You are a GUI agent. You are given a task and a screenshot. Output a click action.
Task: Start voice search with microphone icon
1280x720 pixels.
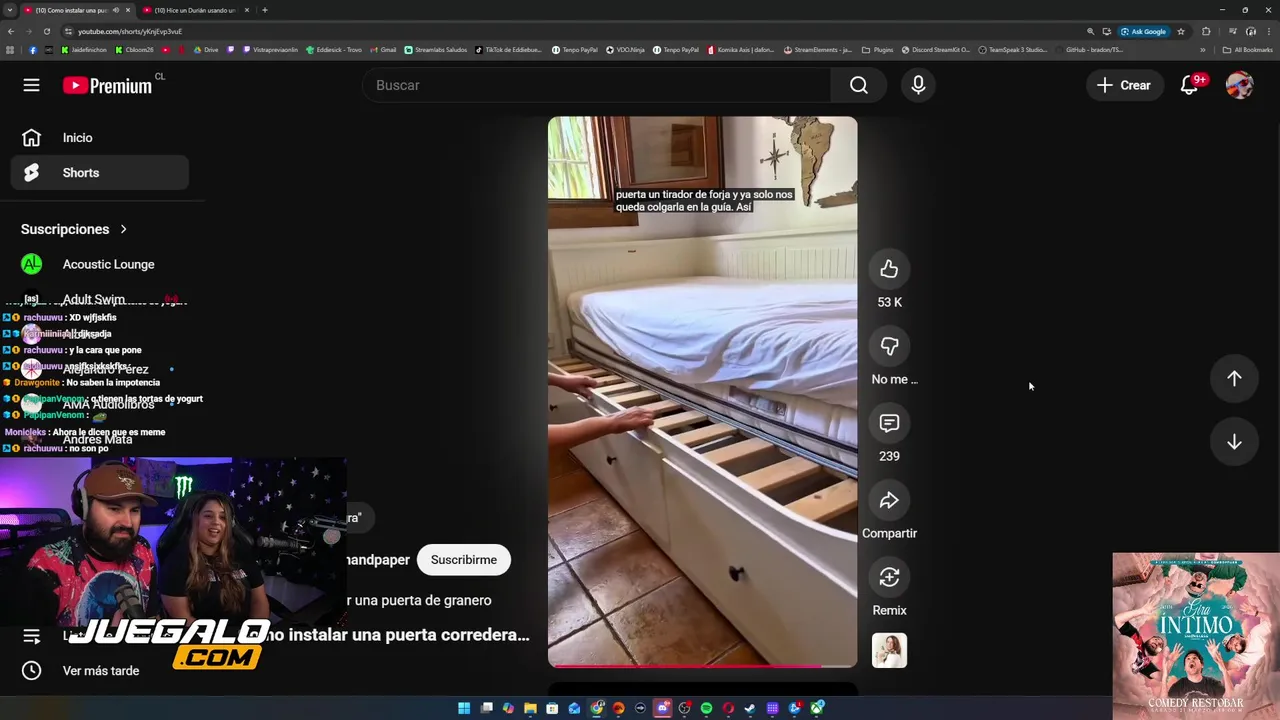point(918,85)
